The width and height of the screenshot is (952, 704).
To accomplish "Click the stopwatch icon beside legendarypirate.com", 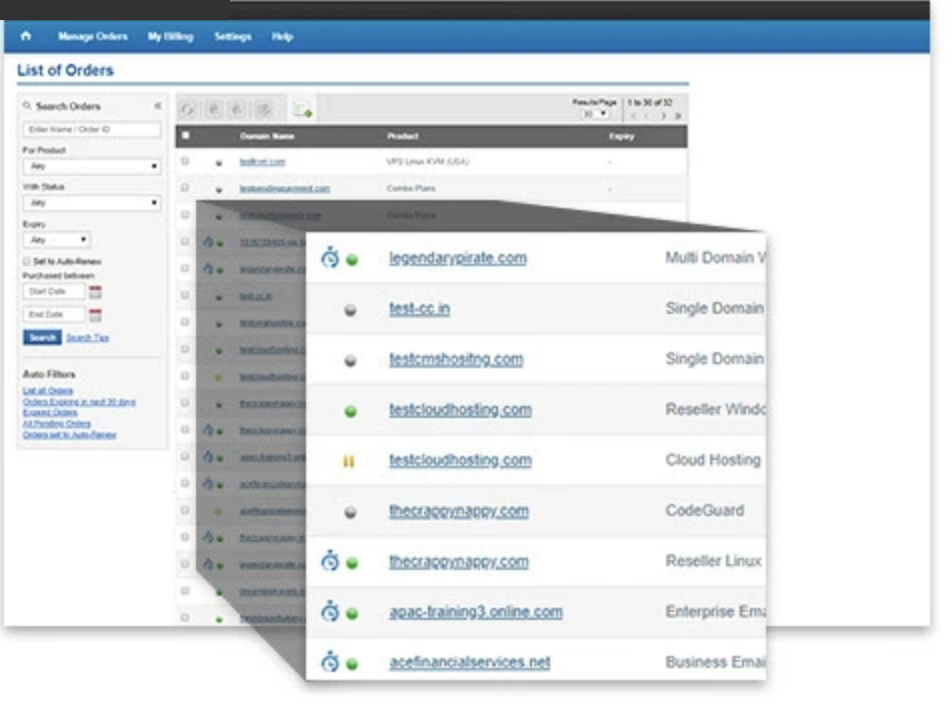I will click(x=330, y=257).
